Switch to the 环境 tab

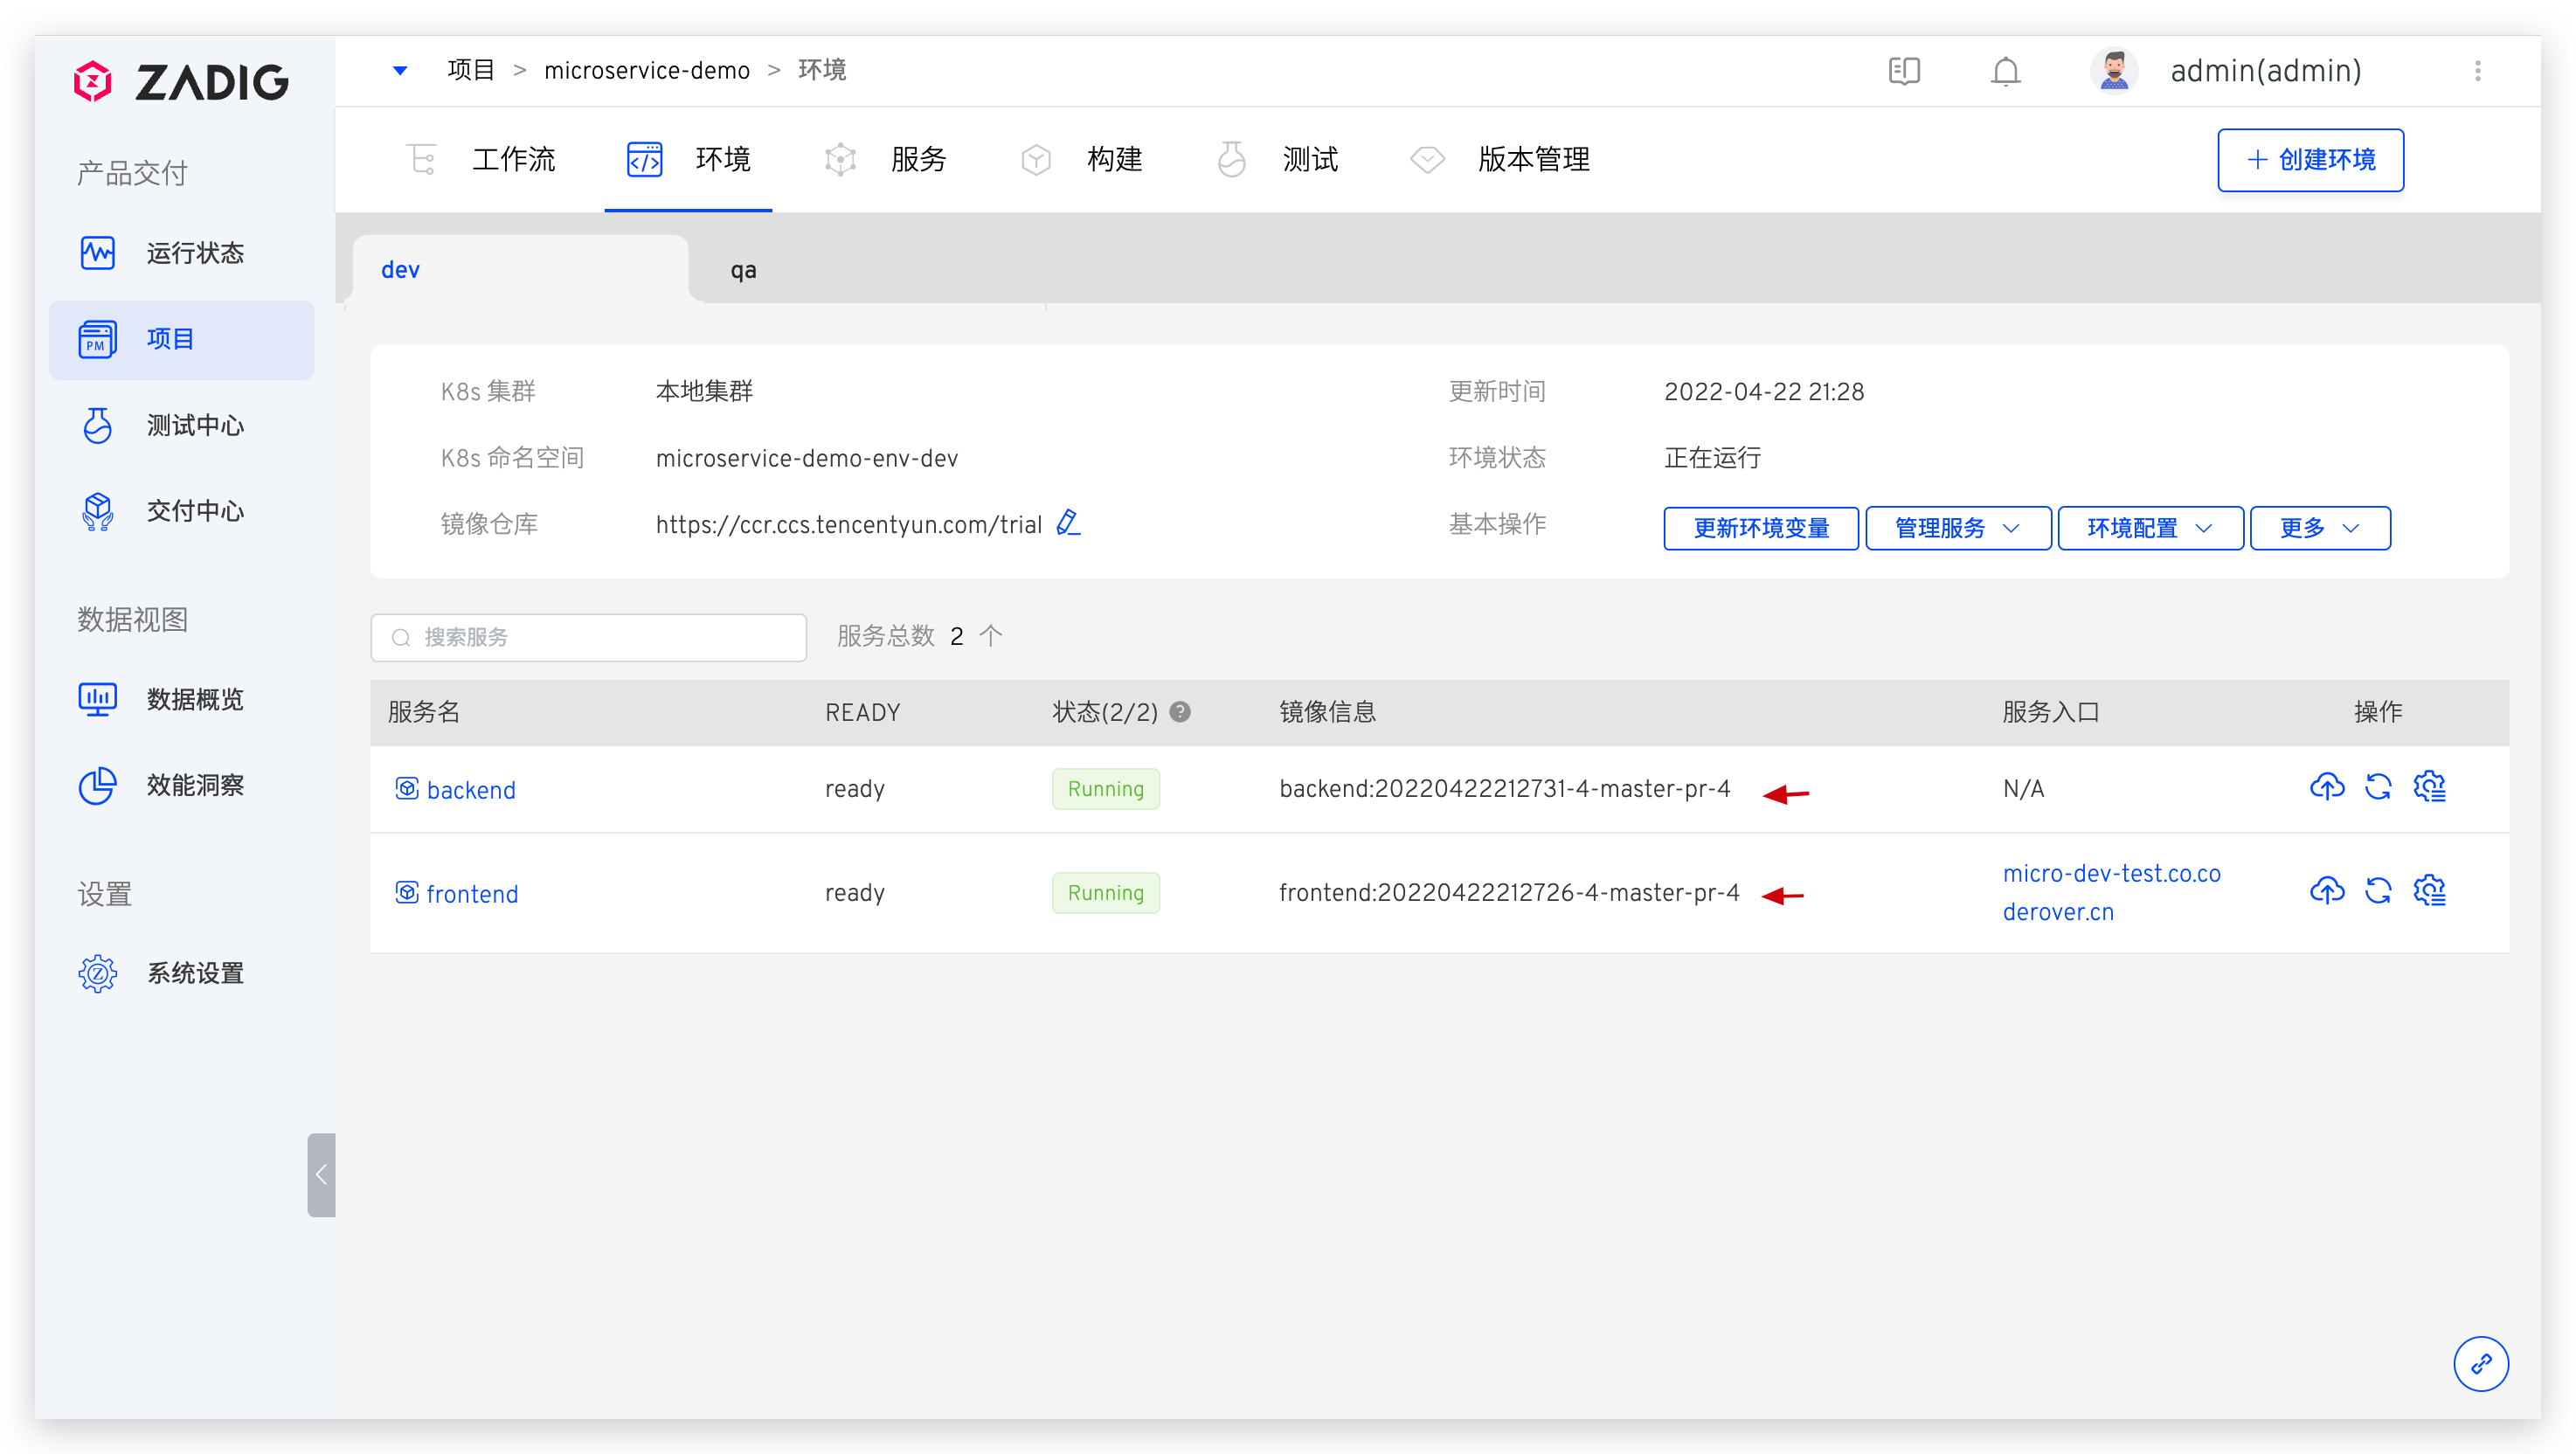688,159
